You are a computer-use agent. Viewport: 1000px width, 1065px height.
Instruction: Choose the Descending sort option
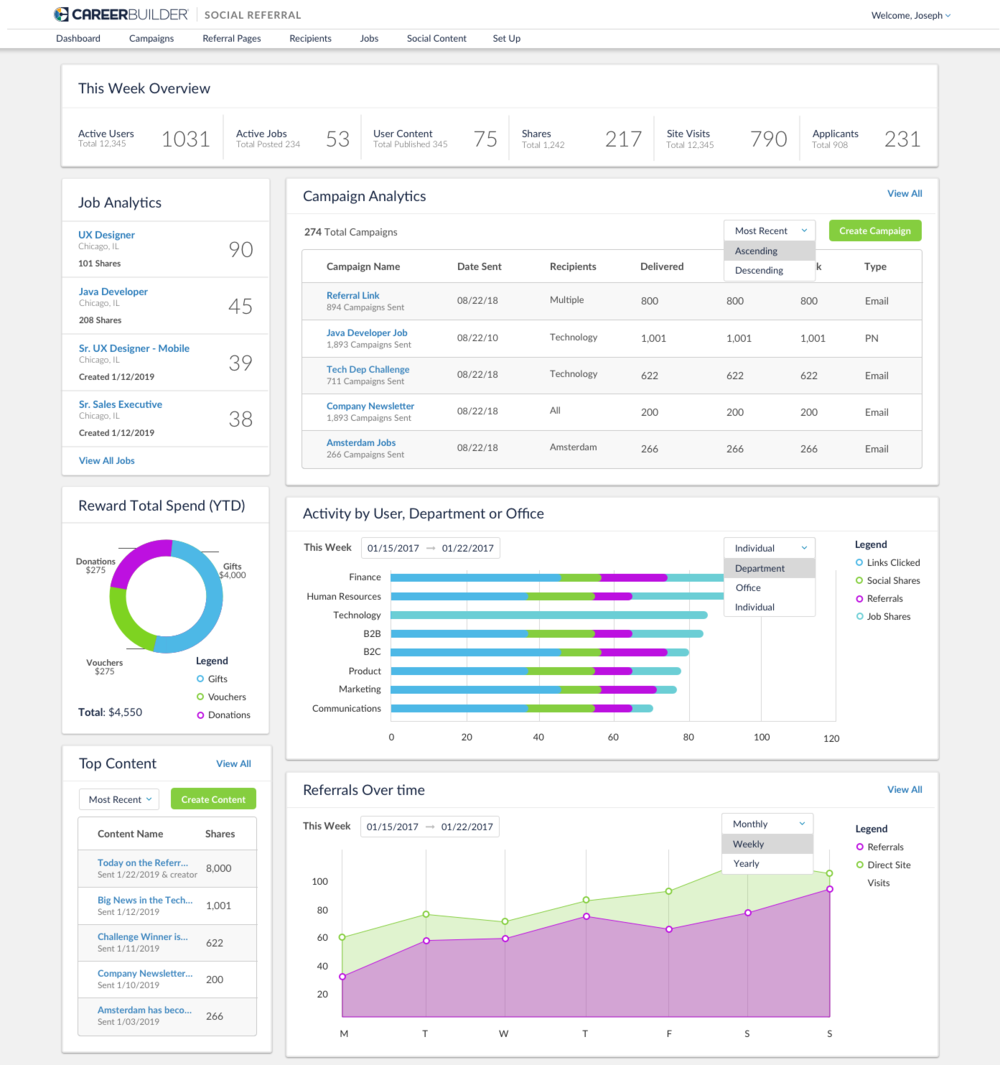pyautogui.click(x=770, y=270)
